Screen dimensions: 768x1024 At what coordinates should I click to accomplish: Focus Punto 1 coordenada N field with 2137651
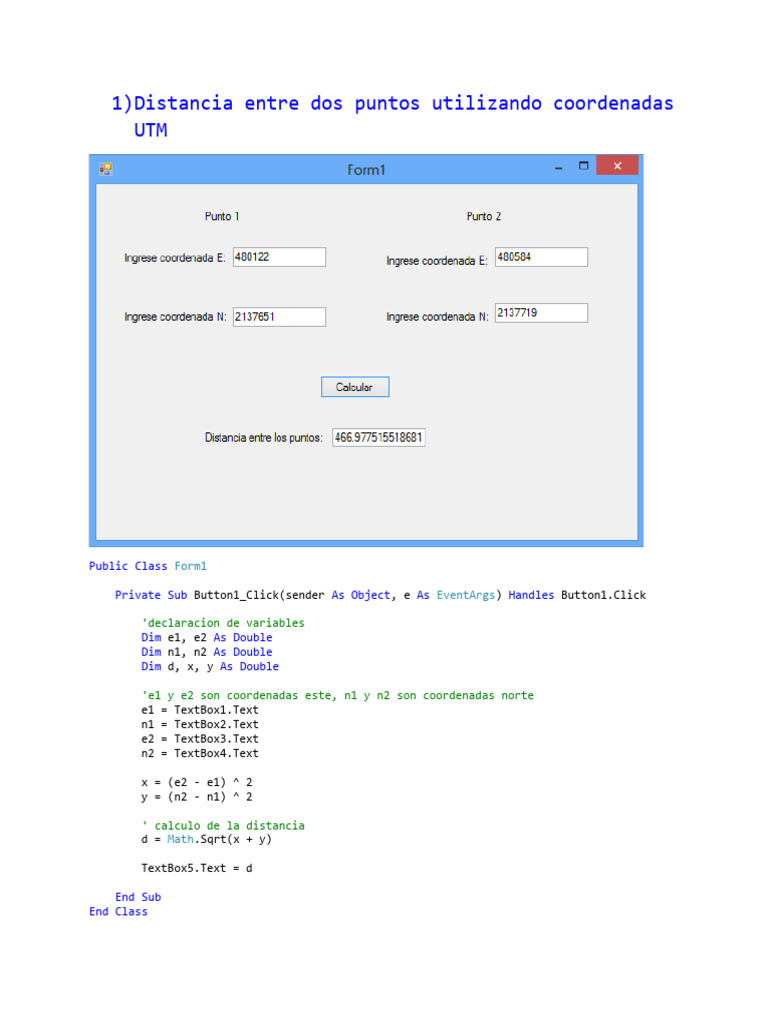[x=279, y=317]
